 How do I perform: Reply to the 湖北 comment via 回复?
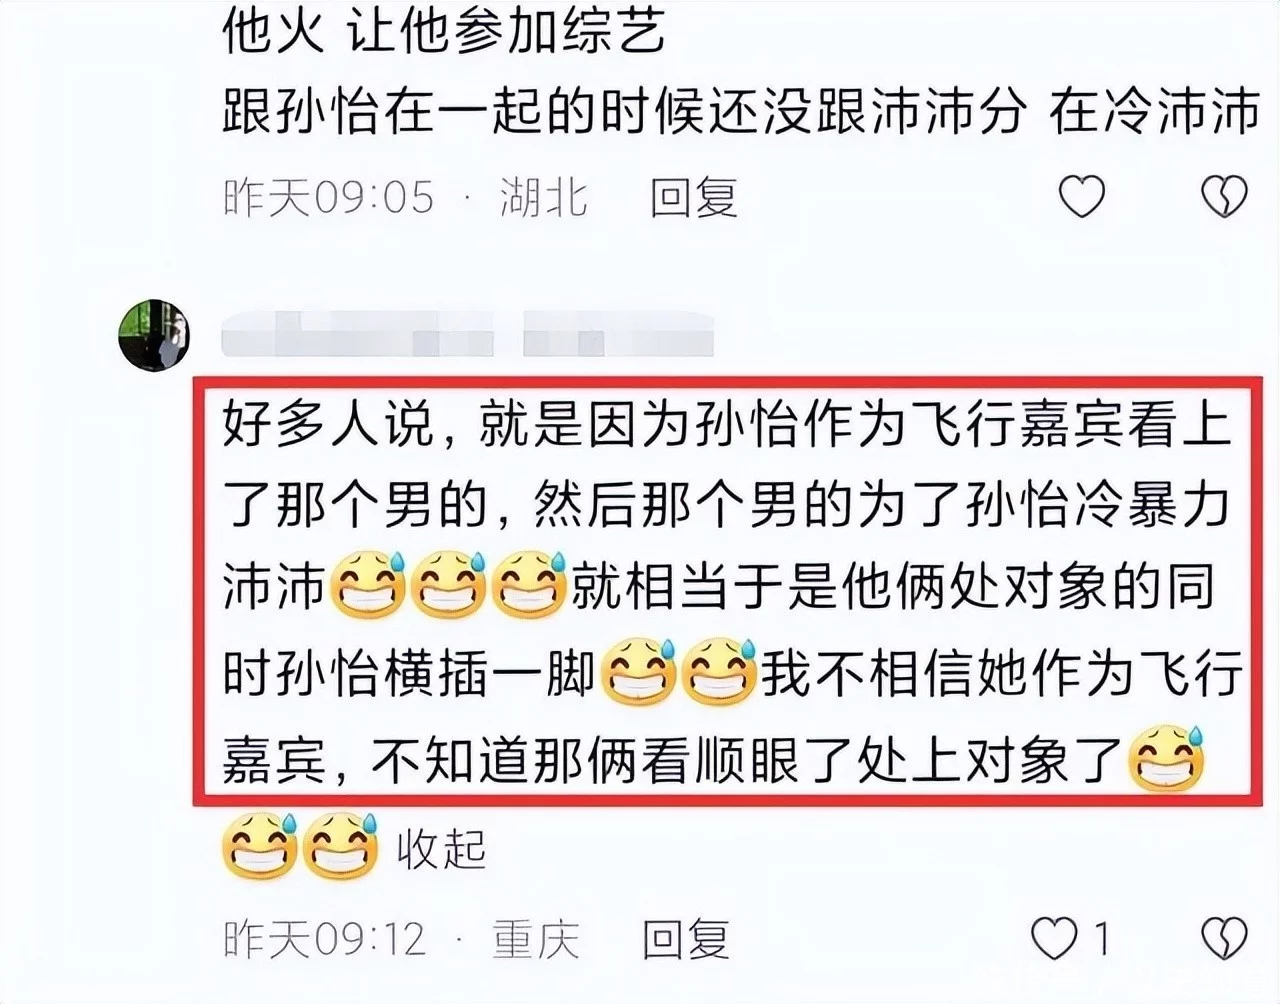point(694,197)
